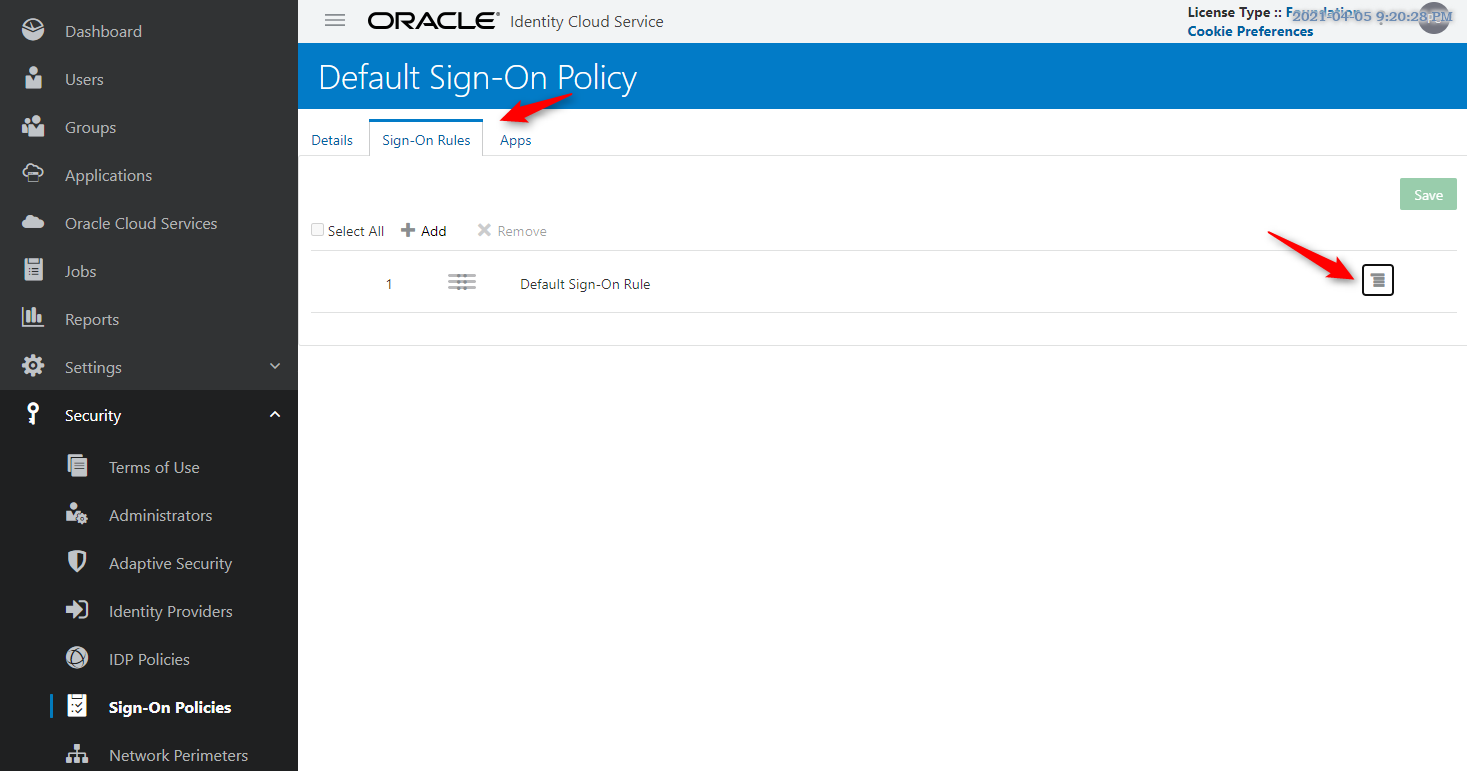1467x771 pixels.
Task: Open the user avatar profile menu
Action: click(1434, 17)
